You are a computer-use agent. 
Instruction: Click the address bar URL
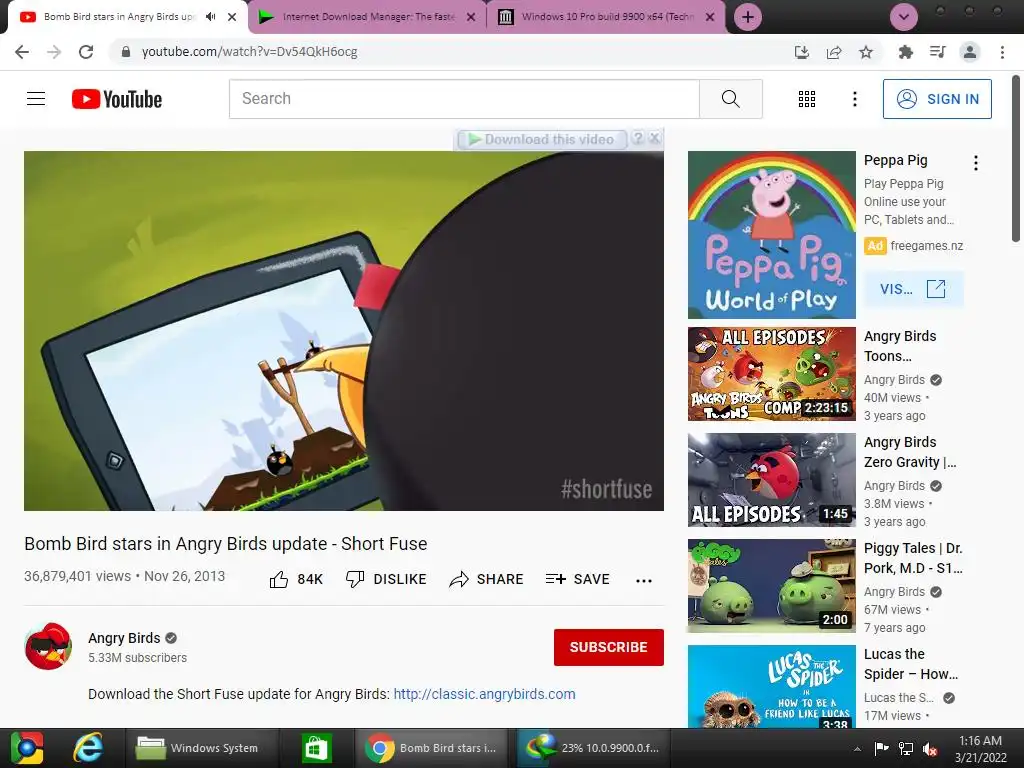249,52
